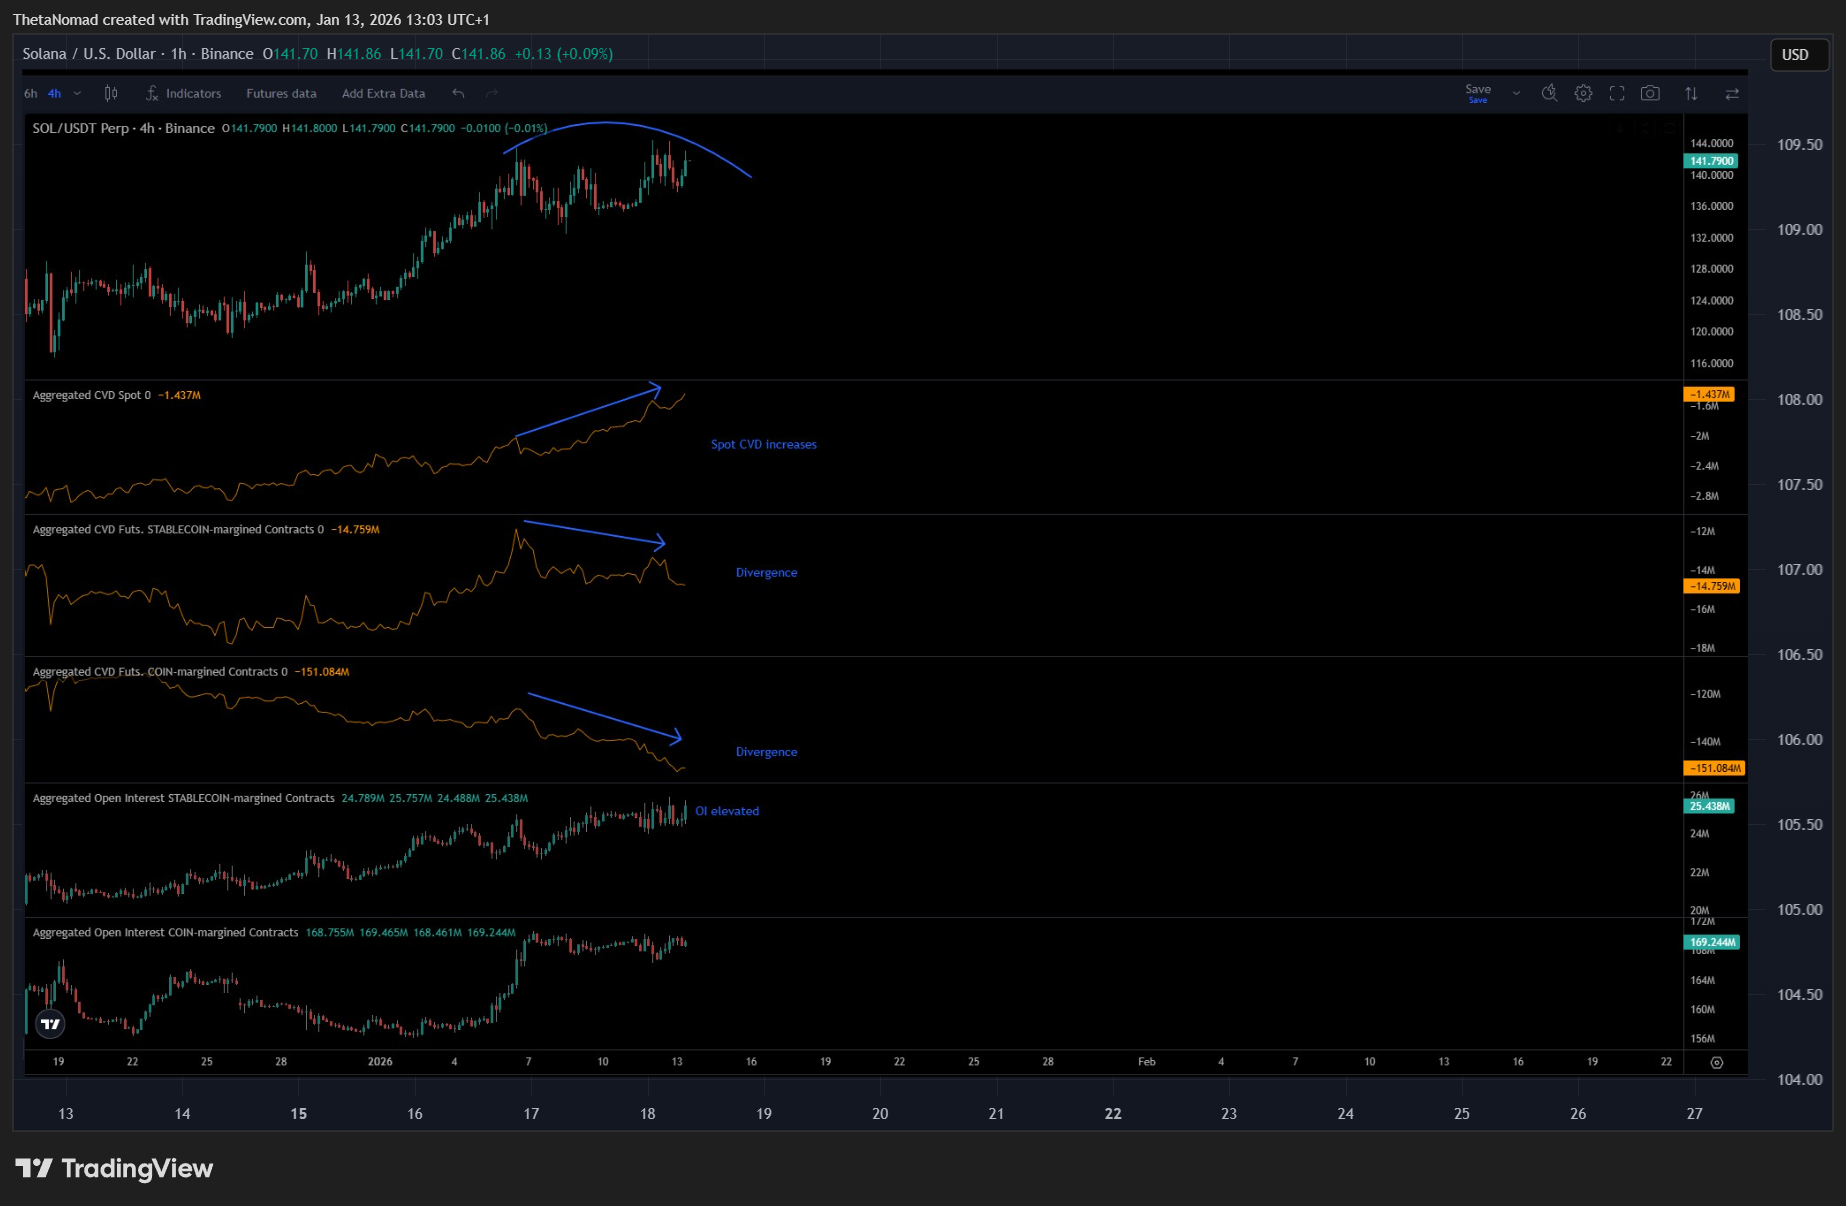Click the -1.437M Spot CVD axis label
1846x1206 pixels.
[x=1709, y=394]
